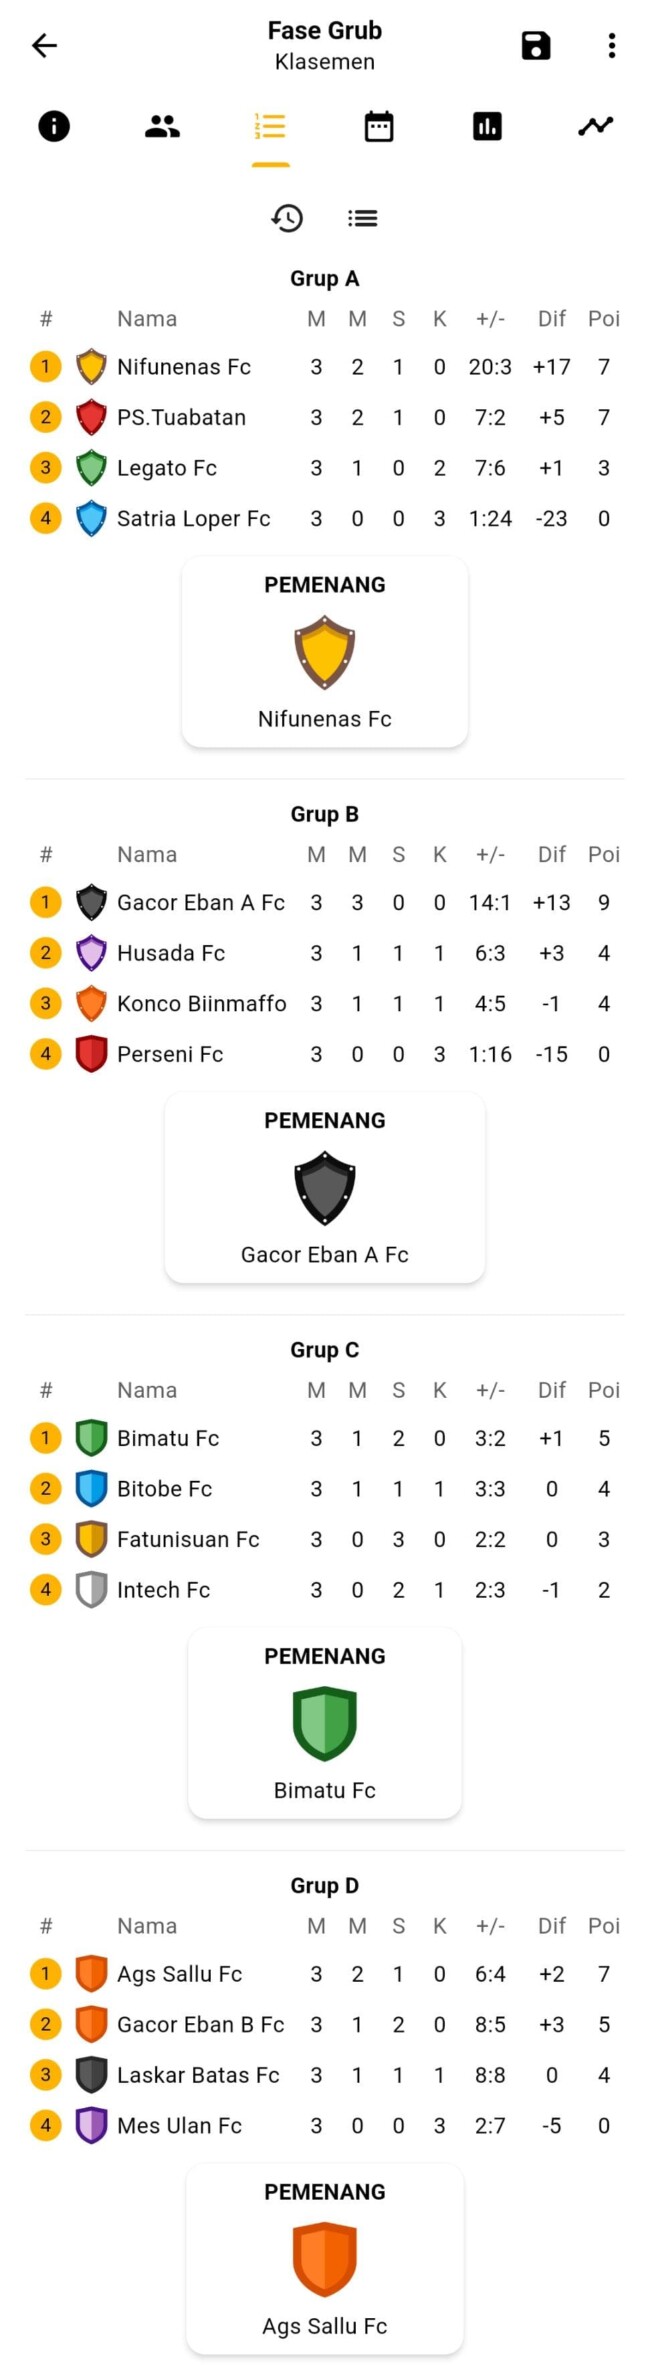The width and height of the screenshot is (650, 2365).
Task: Click the Ags Sallu Fc winner shield
Action: point(324,2259)
